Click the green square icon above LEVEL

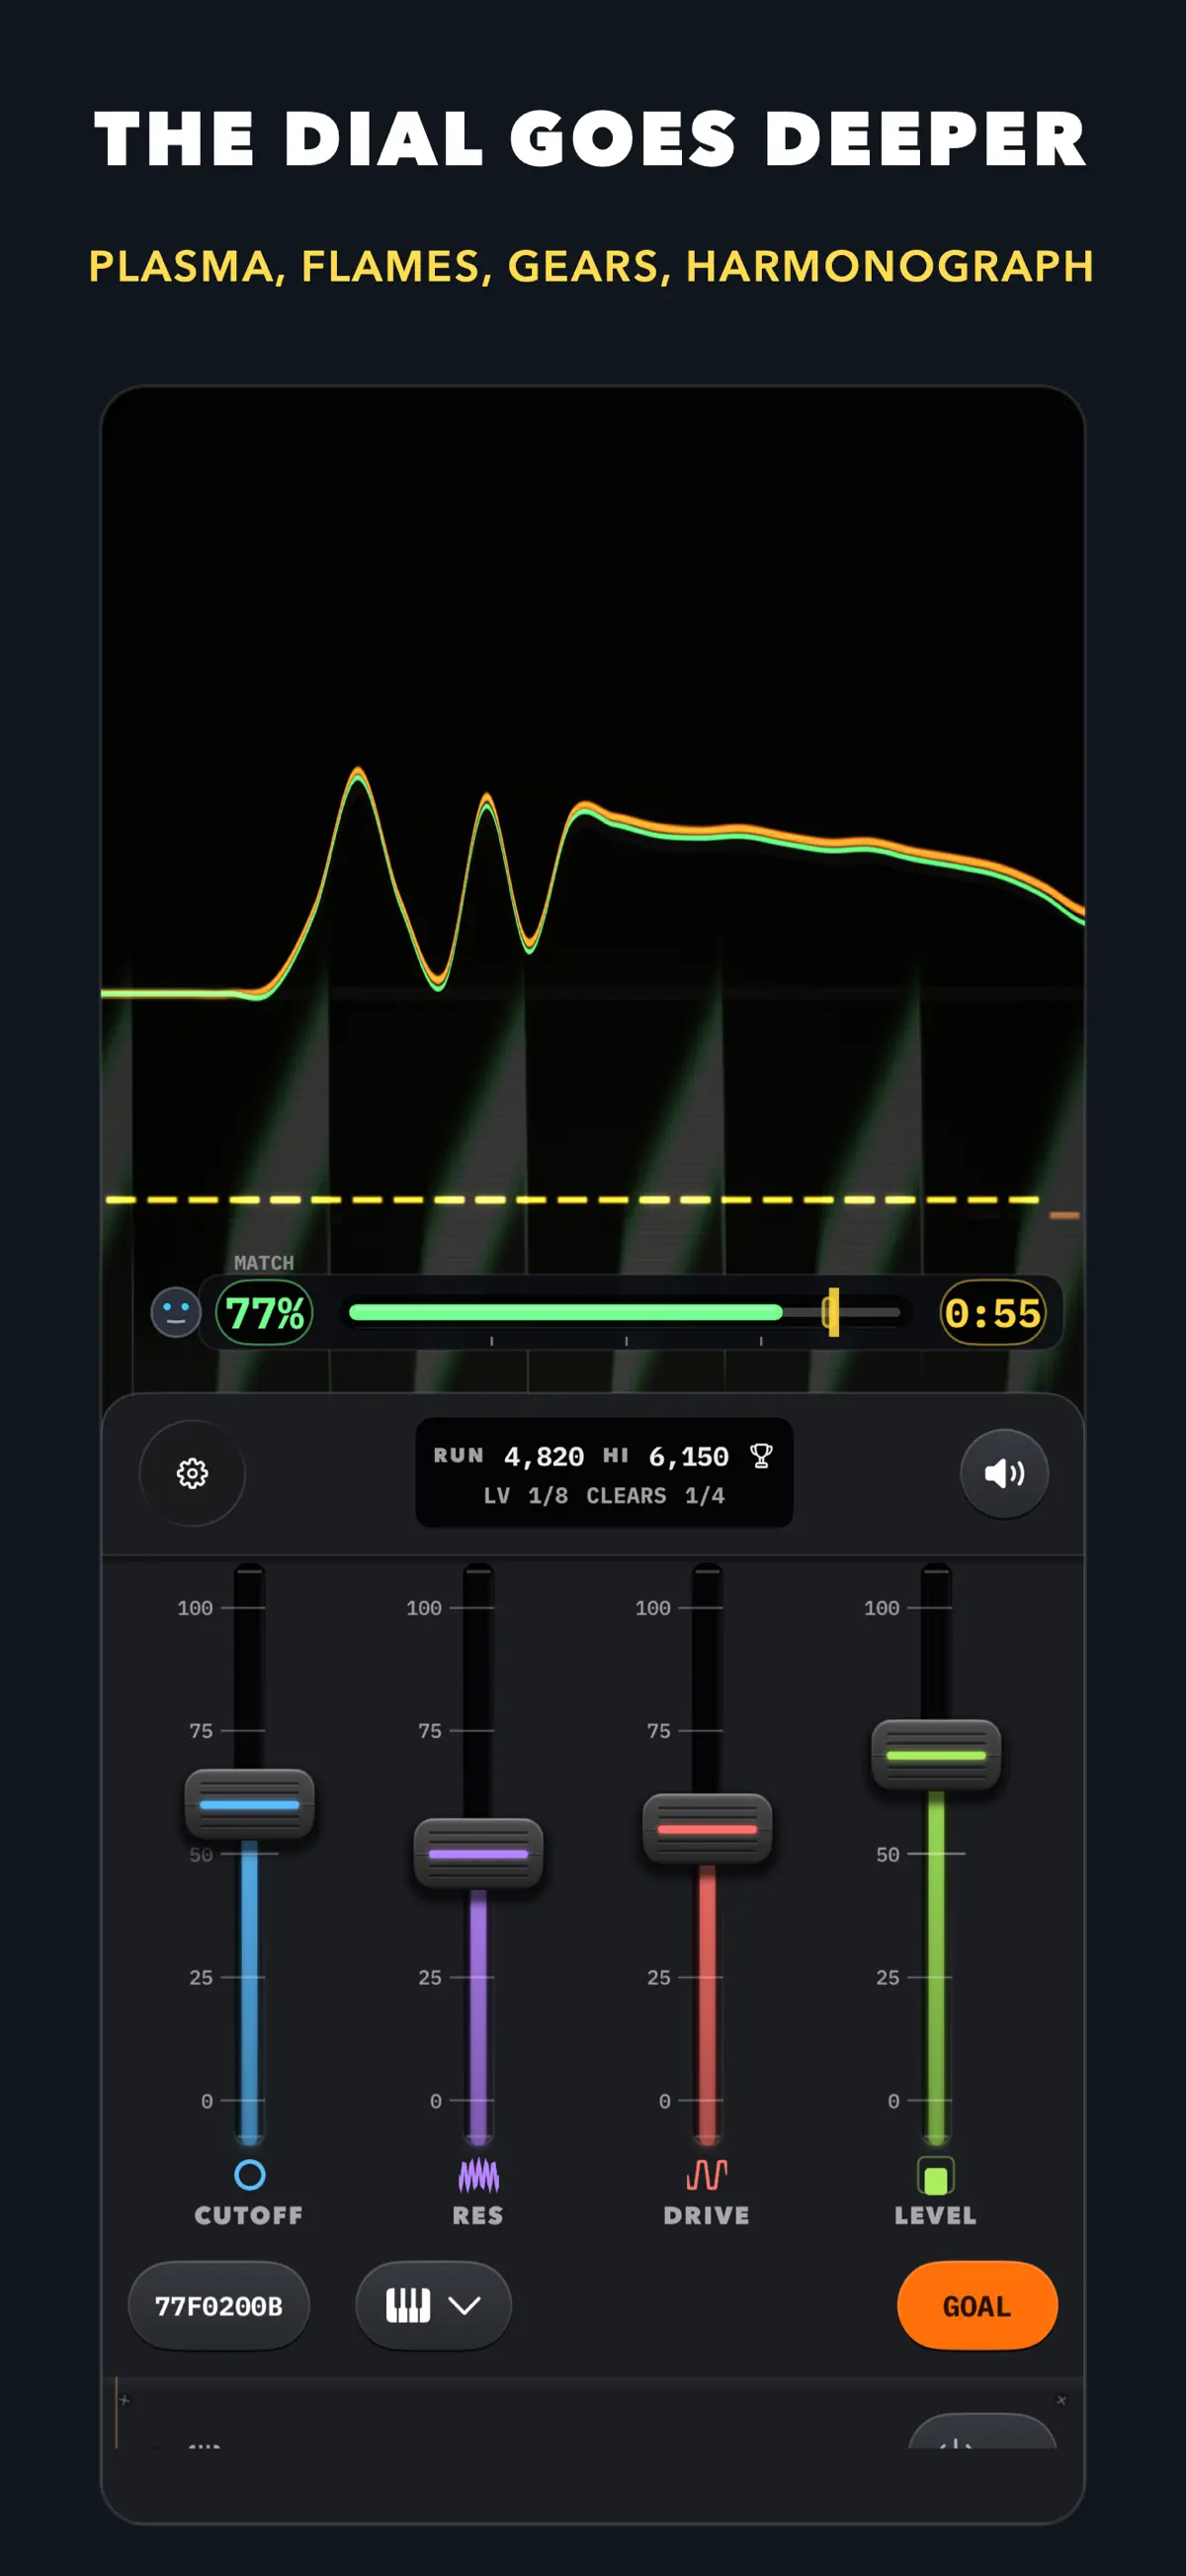[936, 2175]
